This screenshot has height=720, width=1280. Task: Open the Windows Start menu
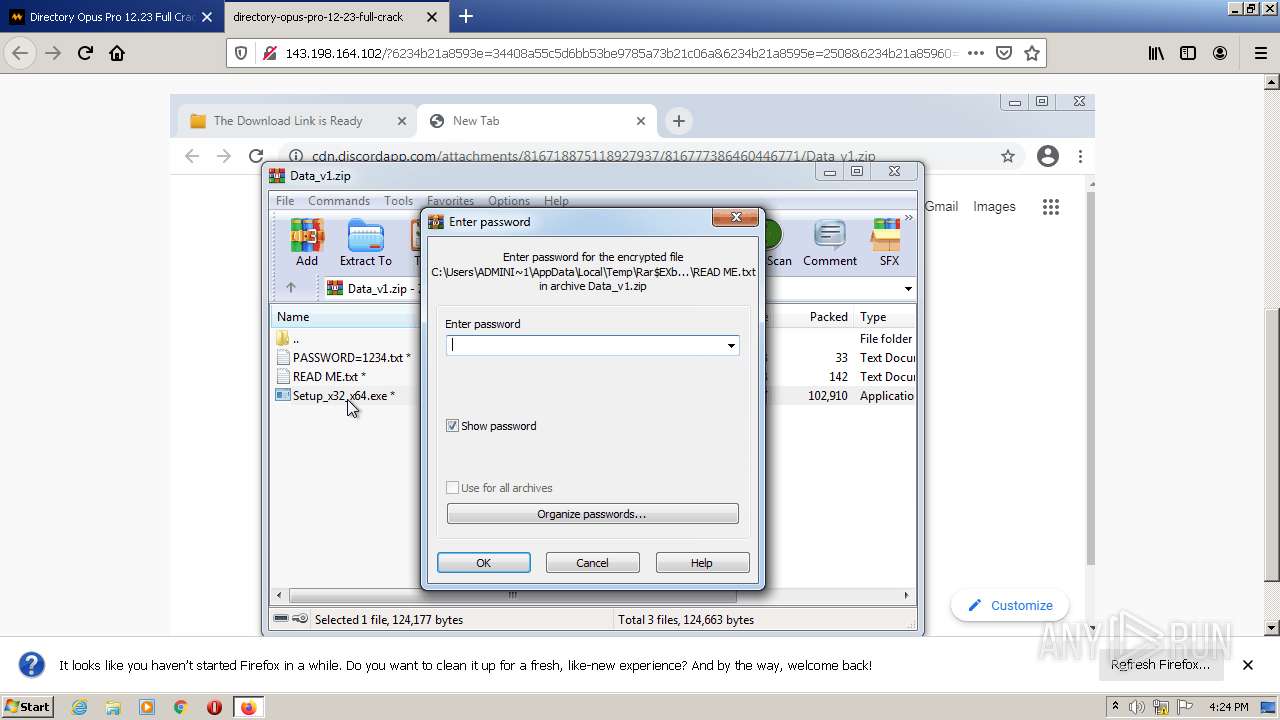click(28, 707)
